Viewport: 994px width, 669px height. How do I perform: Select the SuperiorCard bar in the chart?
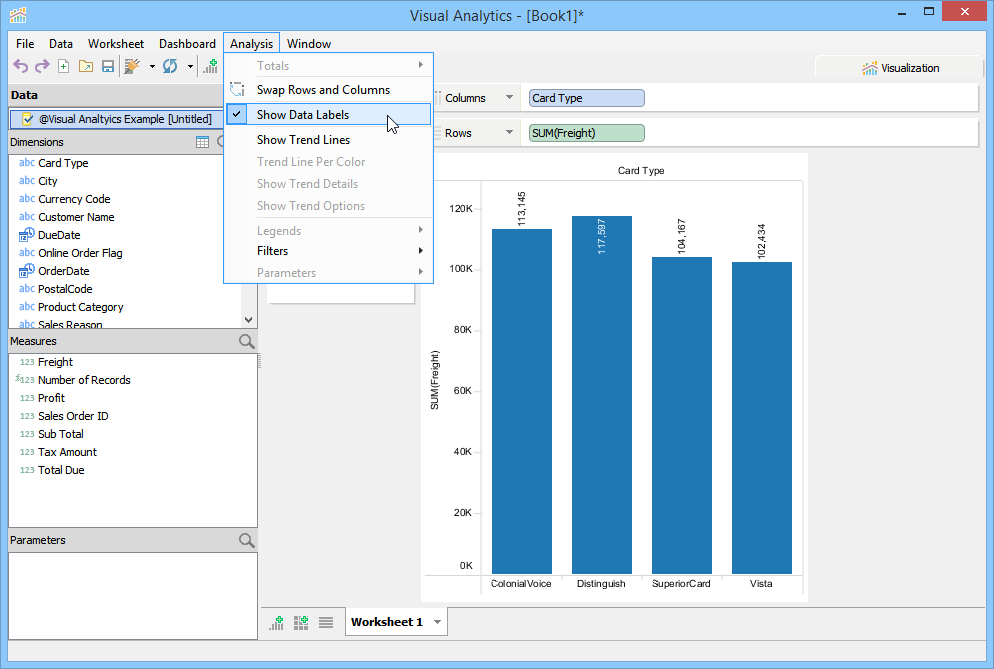[681, 415]
